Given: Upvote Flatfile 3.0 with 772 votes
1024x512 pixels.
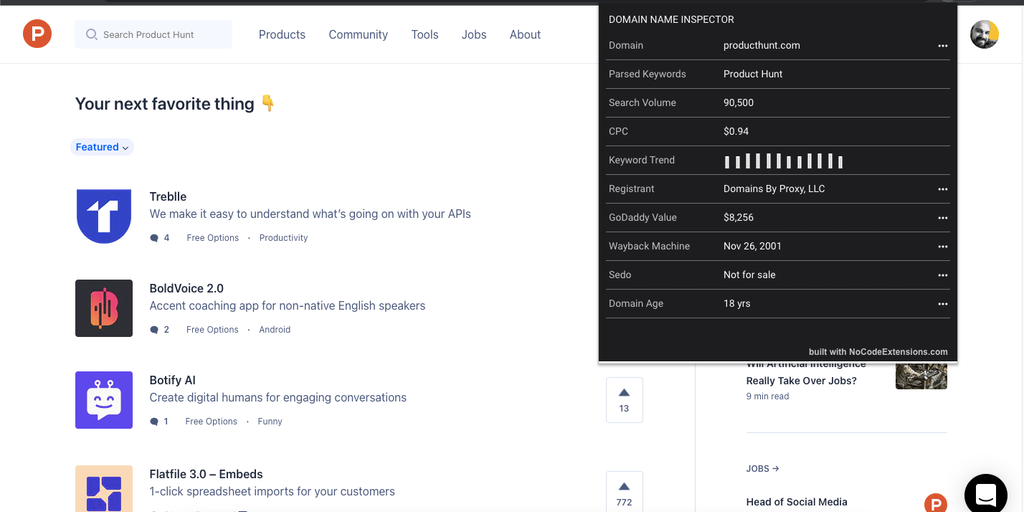Looking at the screenshot, I should [624, 490].
